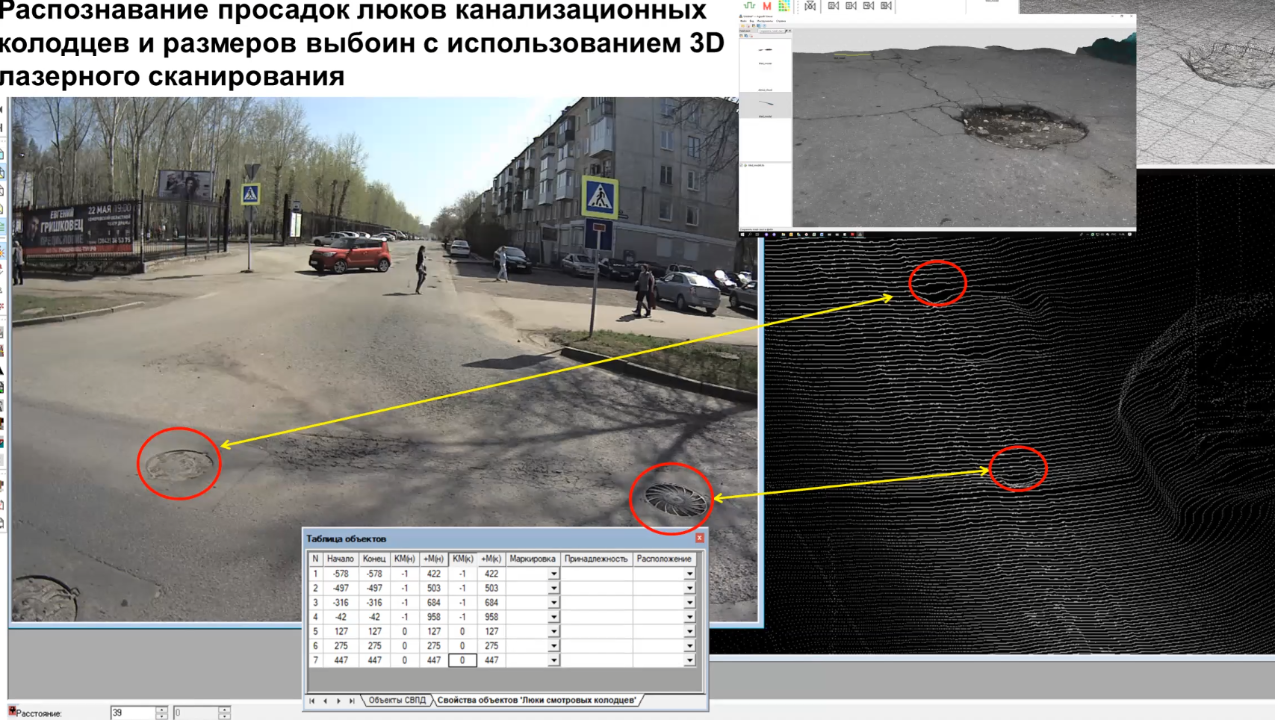
Task: Select the highlighted model thumbnail in 3D viewer
Action: tap(765, 102)
